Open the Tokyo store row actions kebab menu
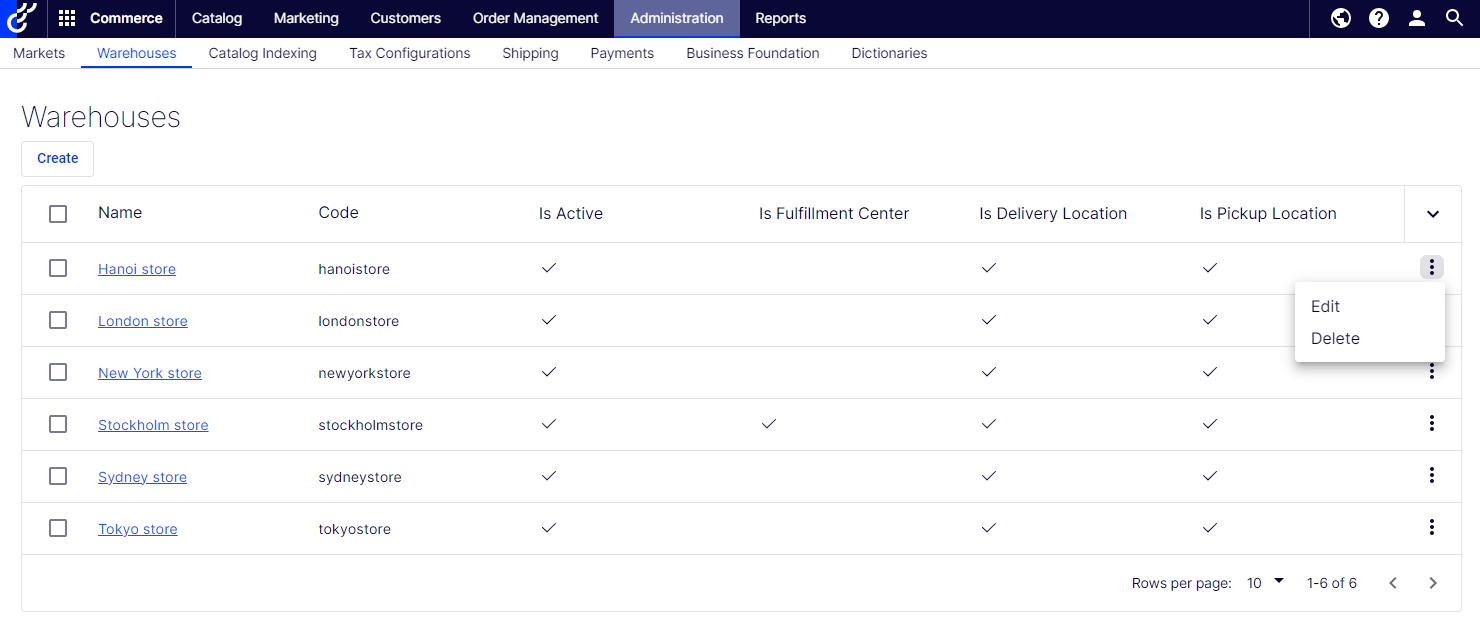Screen dimensions: 1480x637 click(x=1432, y=528)
